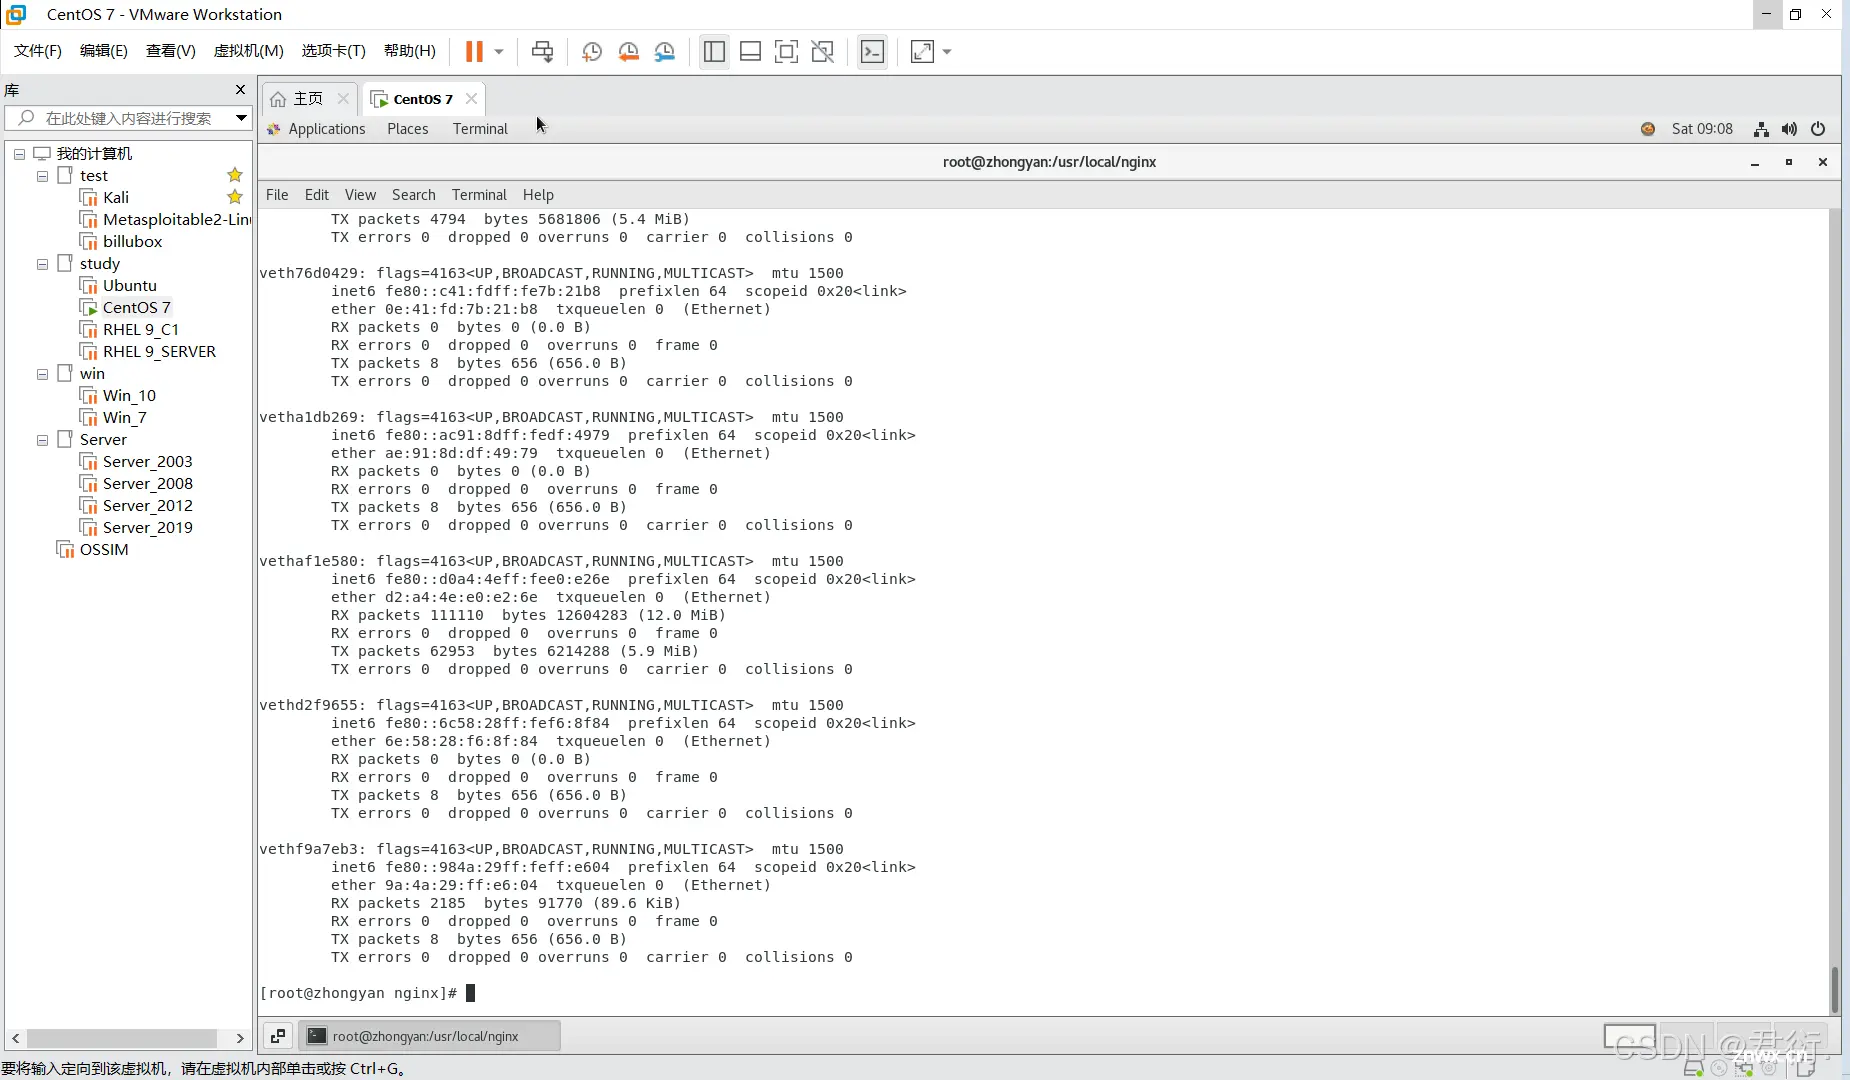Close the CentOS 7 tab
The width and height of the screenshot is (1850, 1080).
coord(471,98)
